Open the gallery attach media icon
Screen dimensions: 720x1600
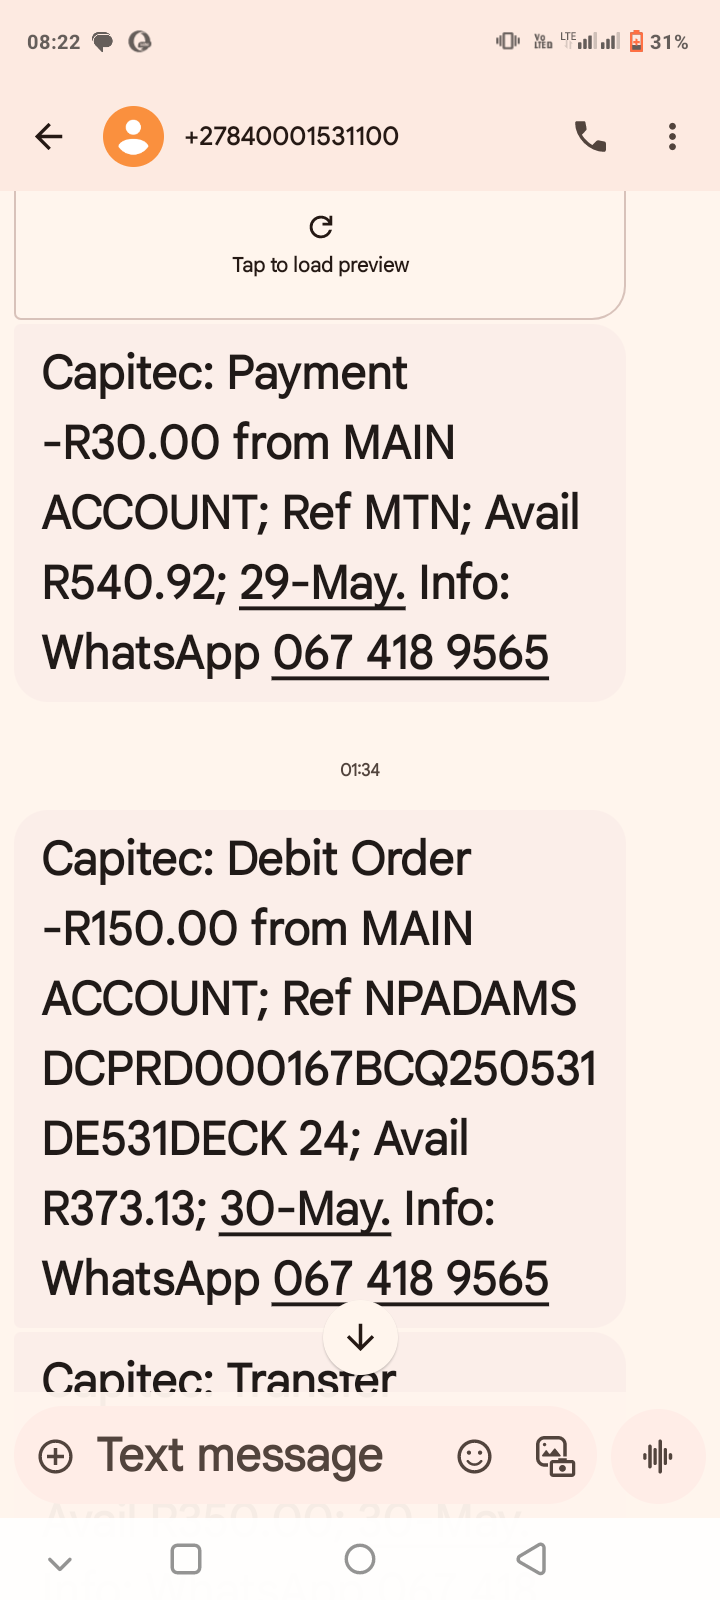click(x=555, y=1456)
